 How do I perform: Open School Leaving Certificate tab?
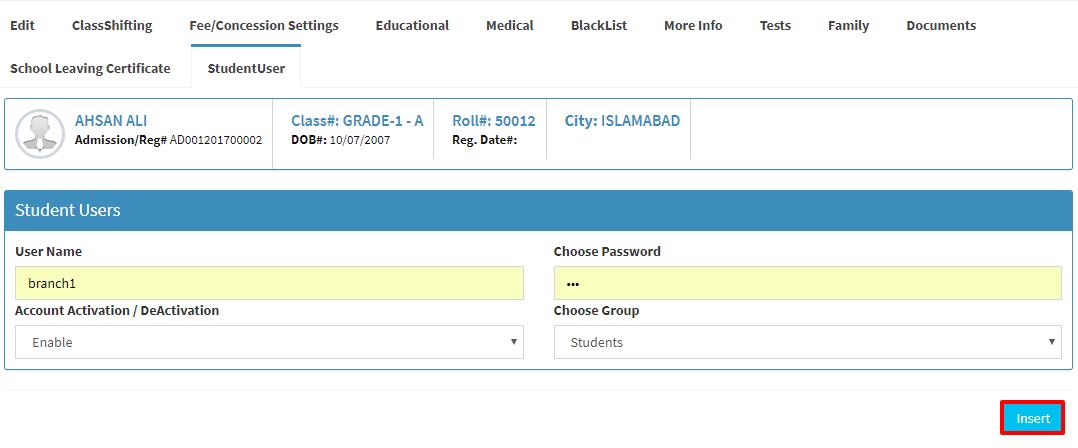(90, 68)
